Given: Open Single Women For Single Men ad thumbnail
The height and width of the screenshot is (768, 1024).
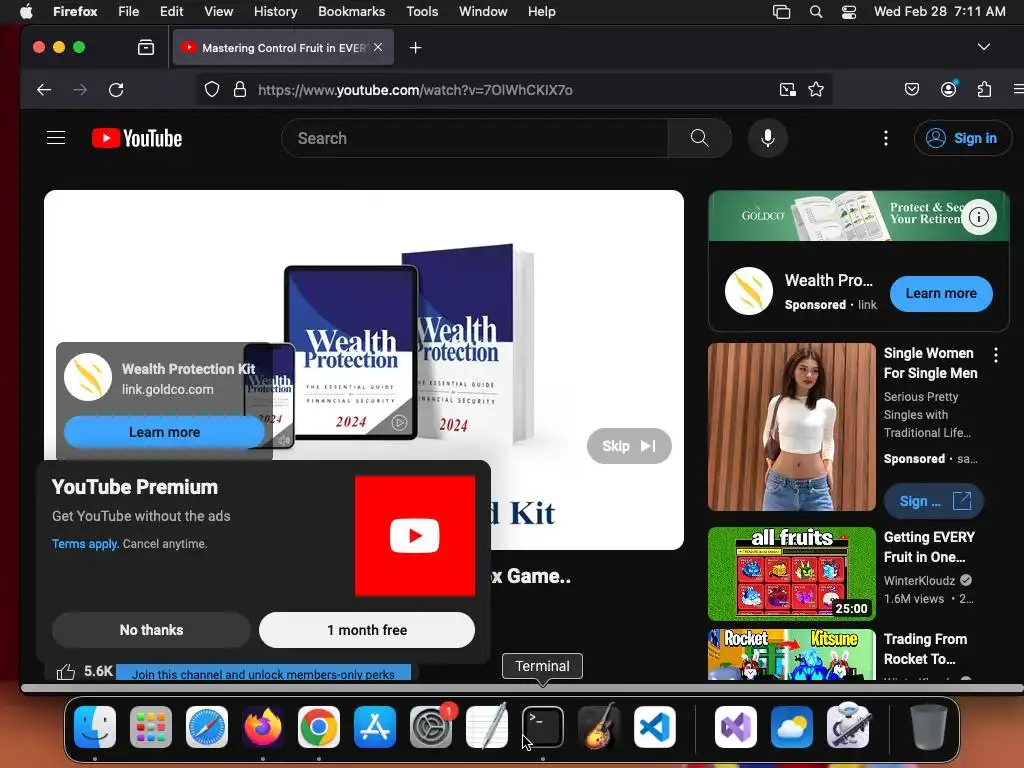Looking at the screenshot, I should (792, 426).
